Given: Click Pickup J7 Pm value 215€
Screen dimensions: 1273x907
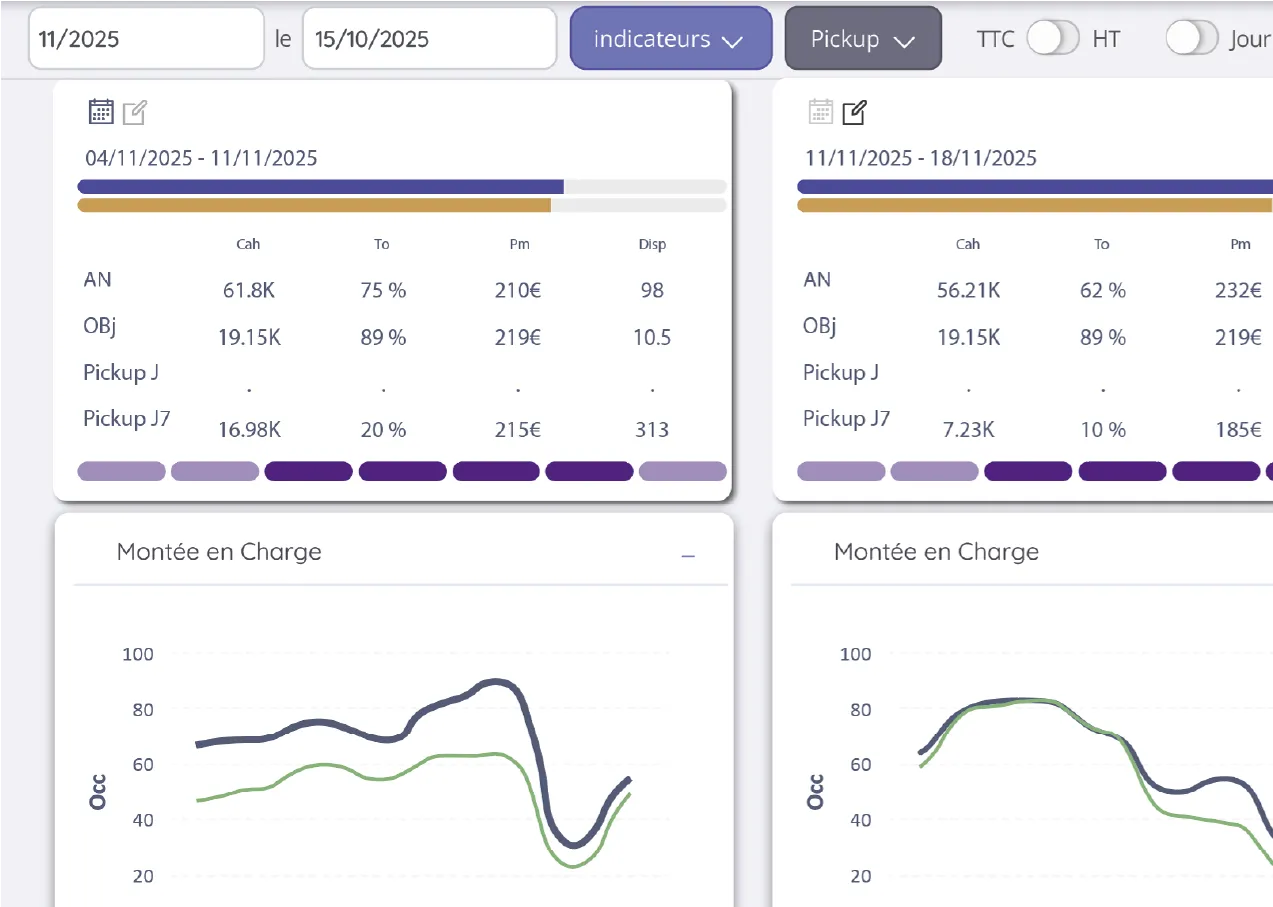Looking at the screenshot, I should pos(519,430).
